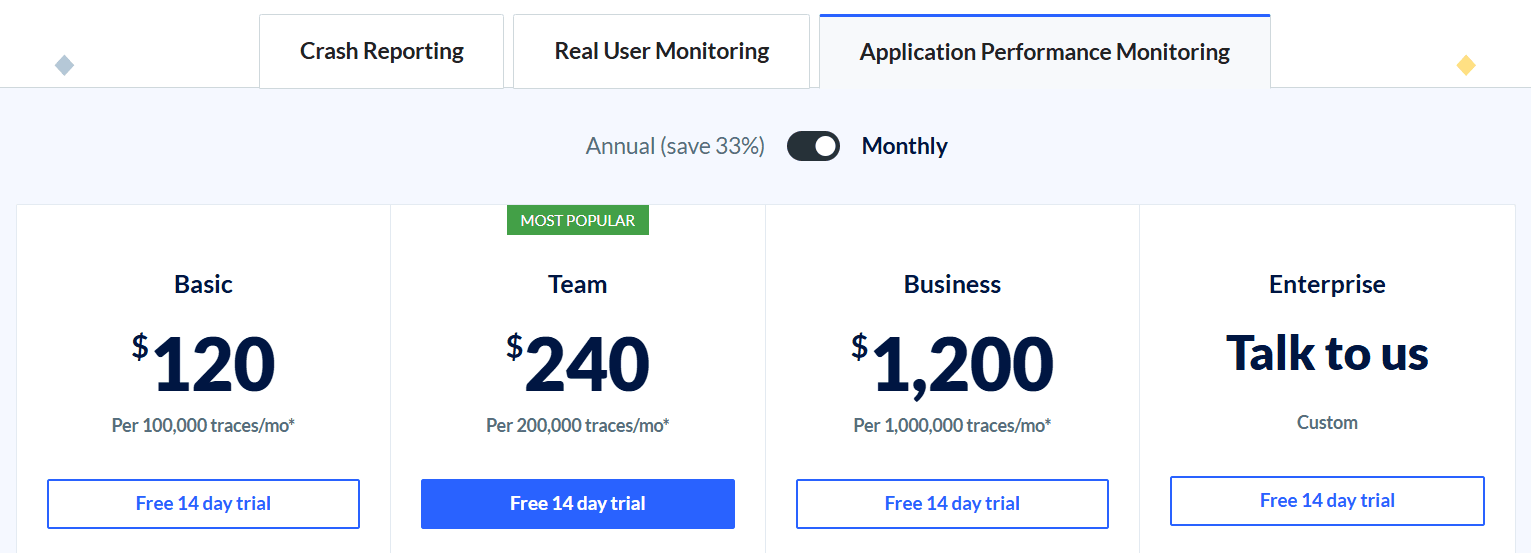Screen dimensions: 1531x553
Task: Click the Annual (save 33%) label
Action: click(x=675, y=146)
